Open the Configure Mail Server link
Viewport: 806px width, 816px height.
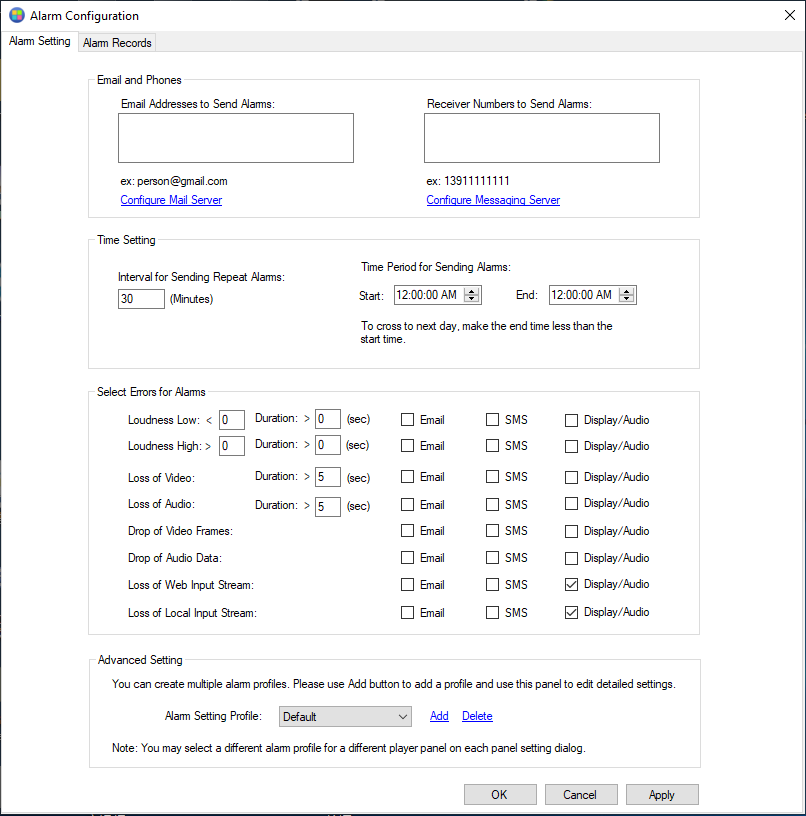click(171, 200)
